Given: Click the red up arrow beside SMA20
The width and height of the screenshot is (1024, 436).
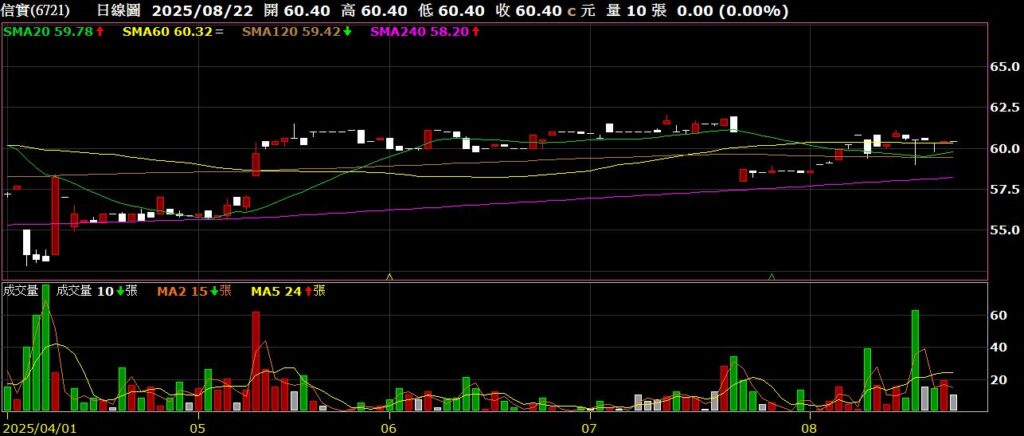Looking at the screenshot, I should (x=100, y=32).
